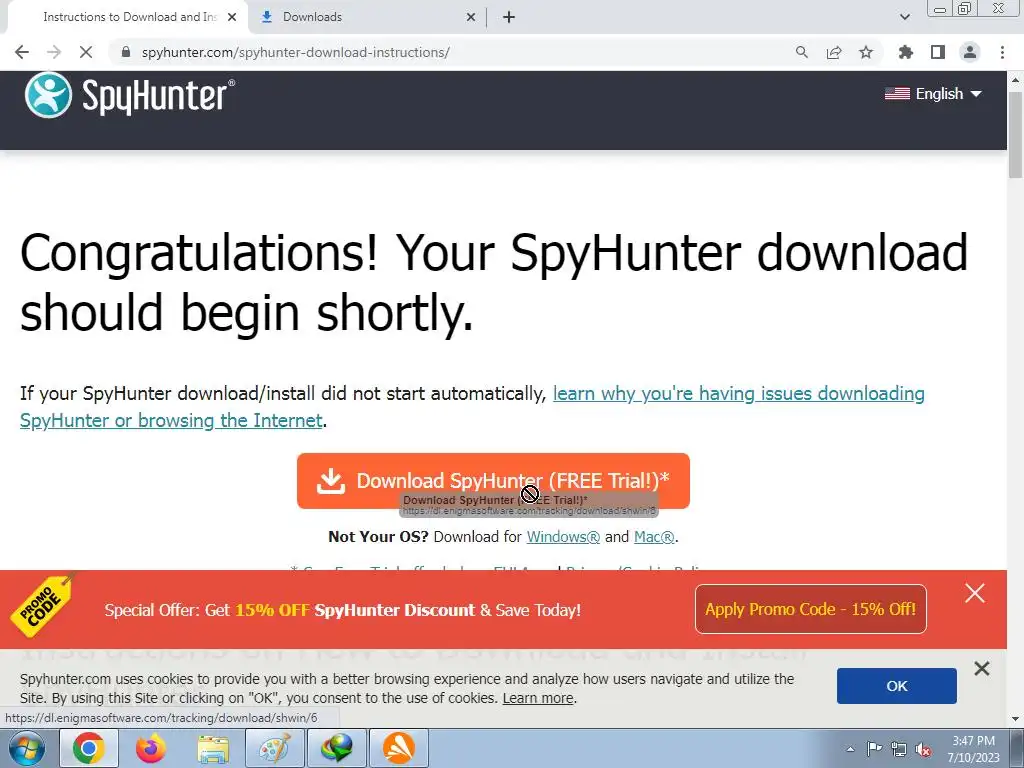
Task: Open Chrome three-dot menu
Action: (x=1002, y=52)
